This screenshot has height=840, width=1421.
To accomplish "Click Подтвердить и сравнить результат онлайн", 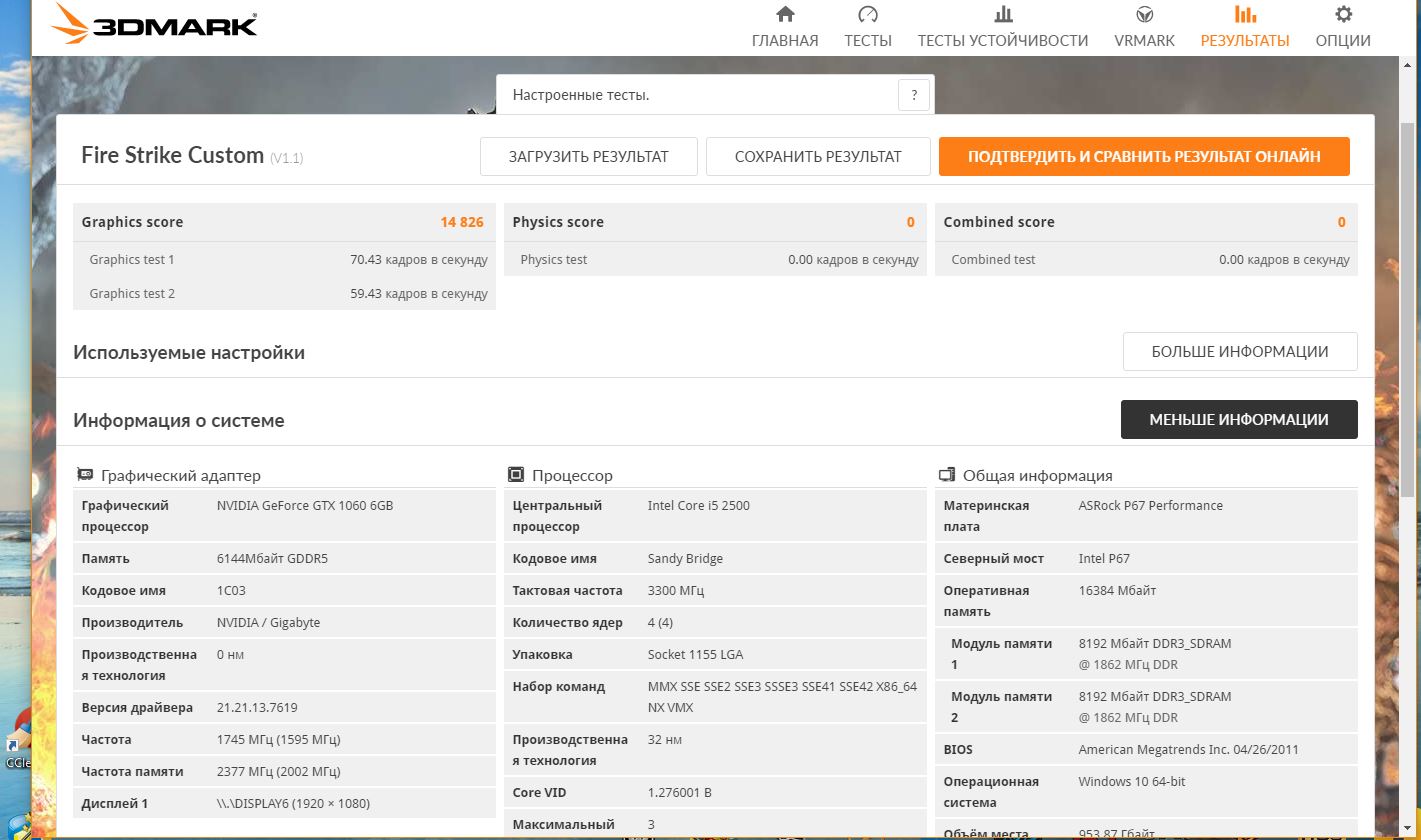I will 1144,157.
